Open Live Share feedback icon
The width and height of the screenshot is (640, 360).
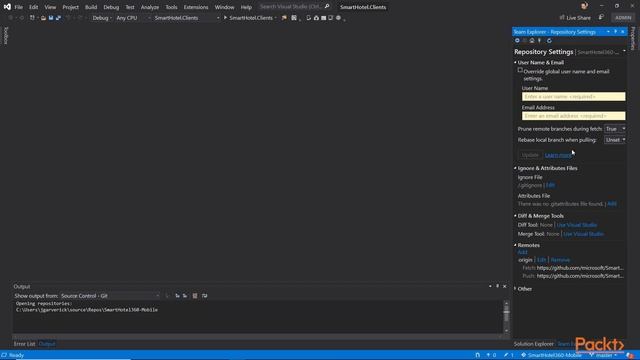pyautogui.click(x=601, y=18)
